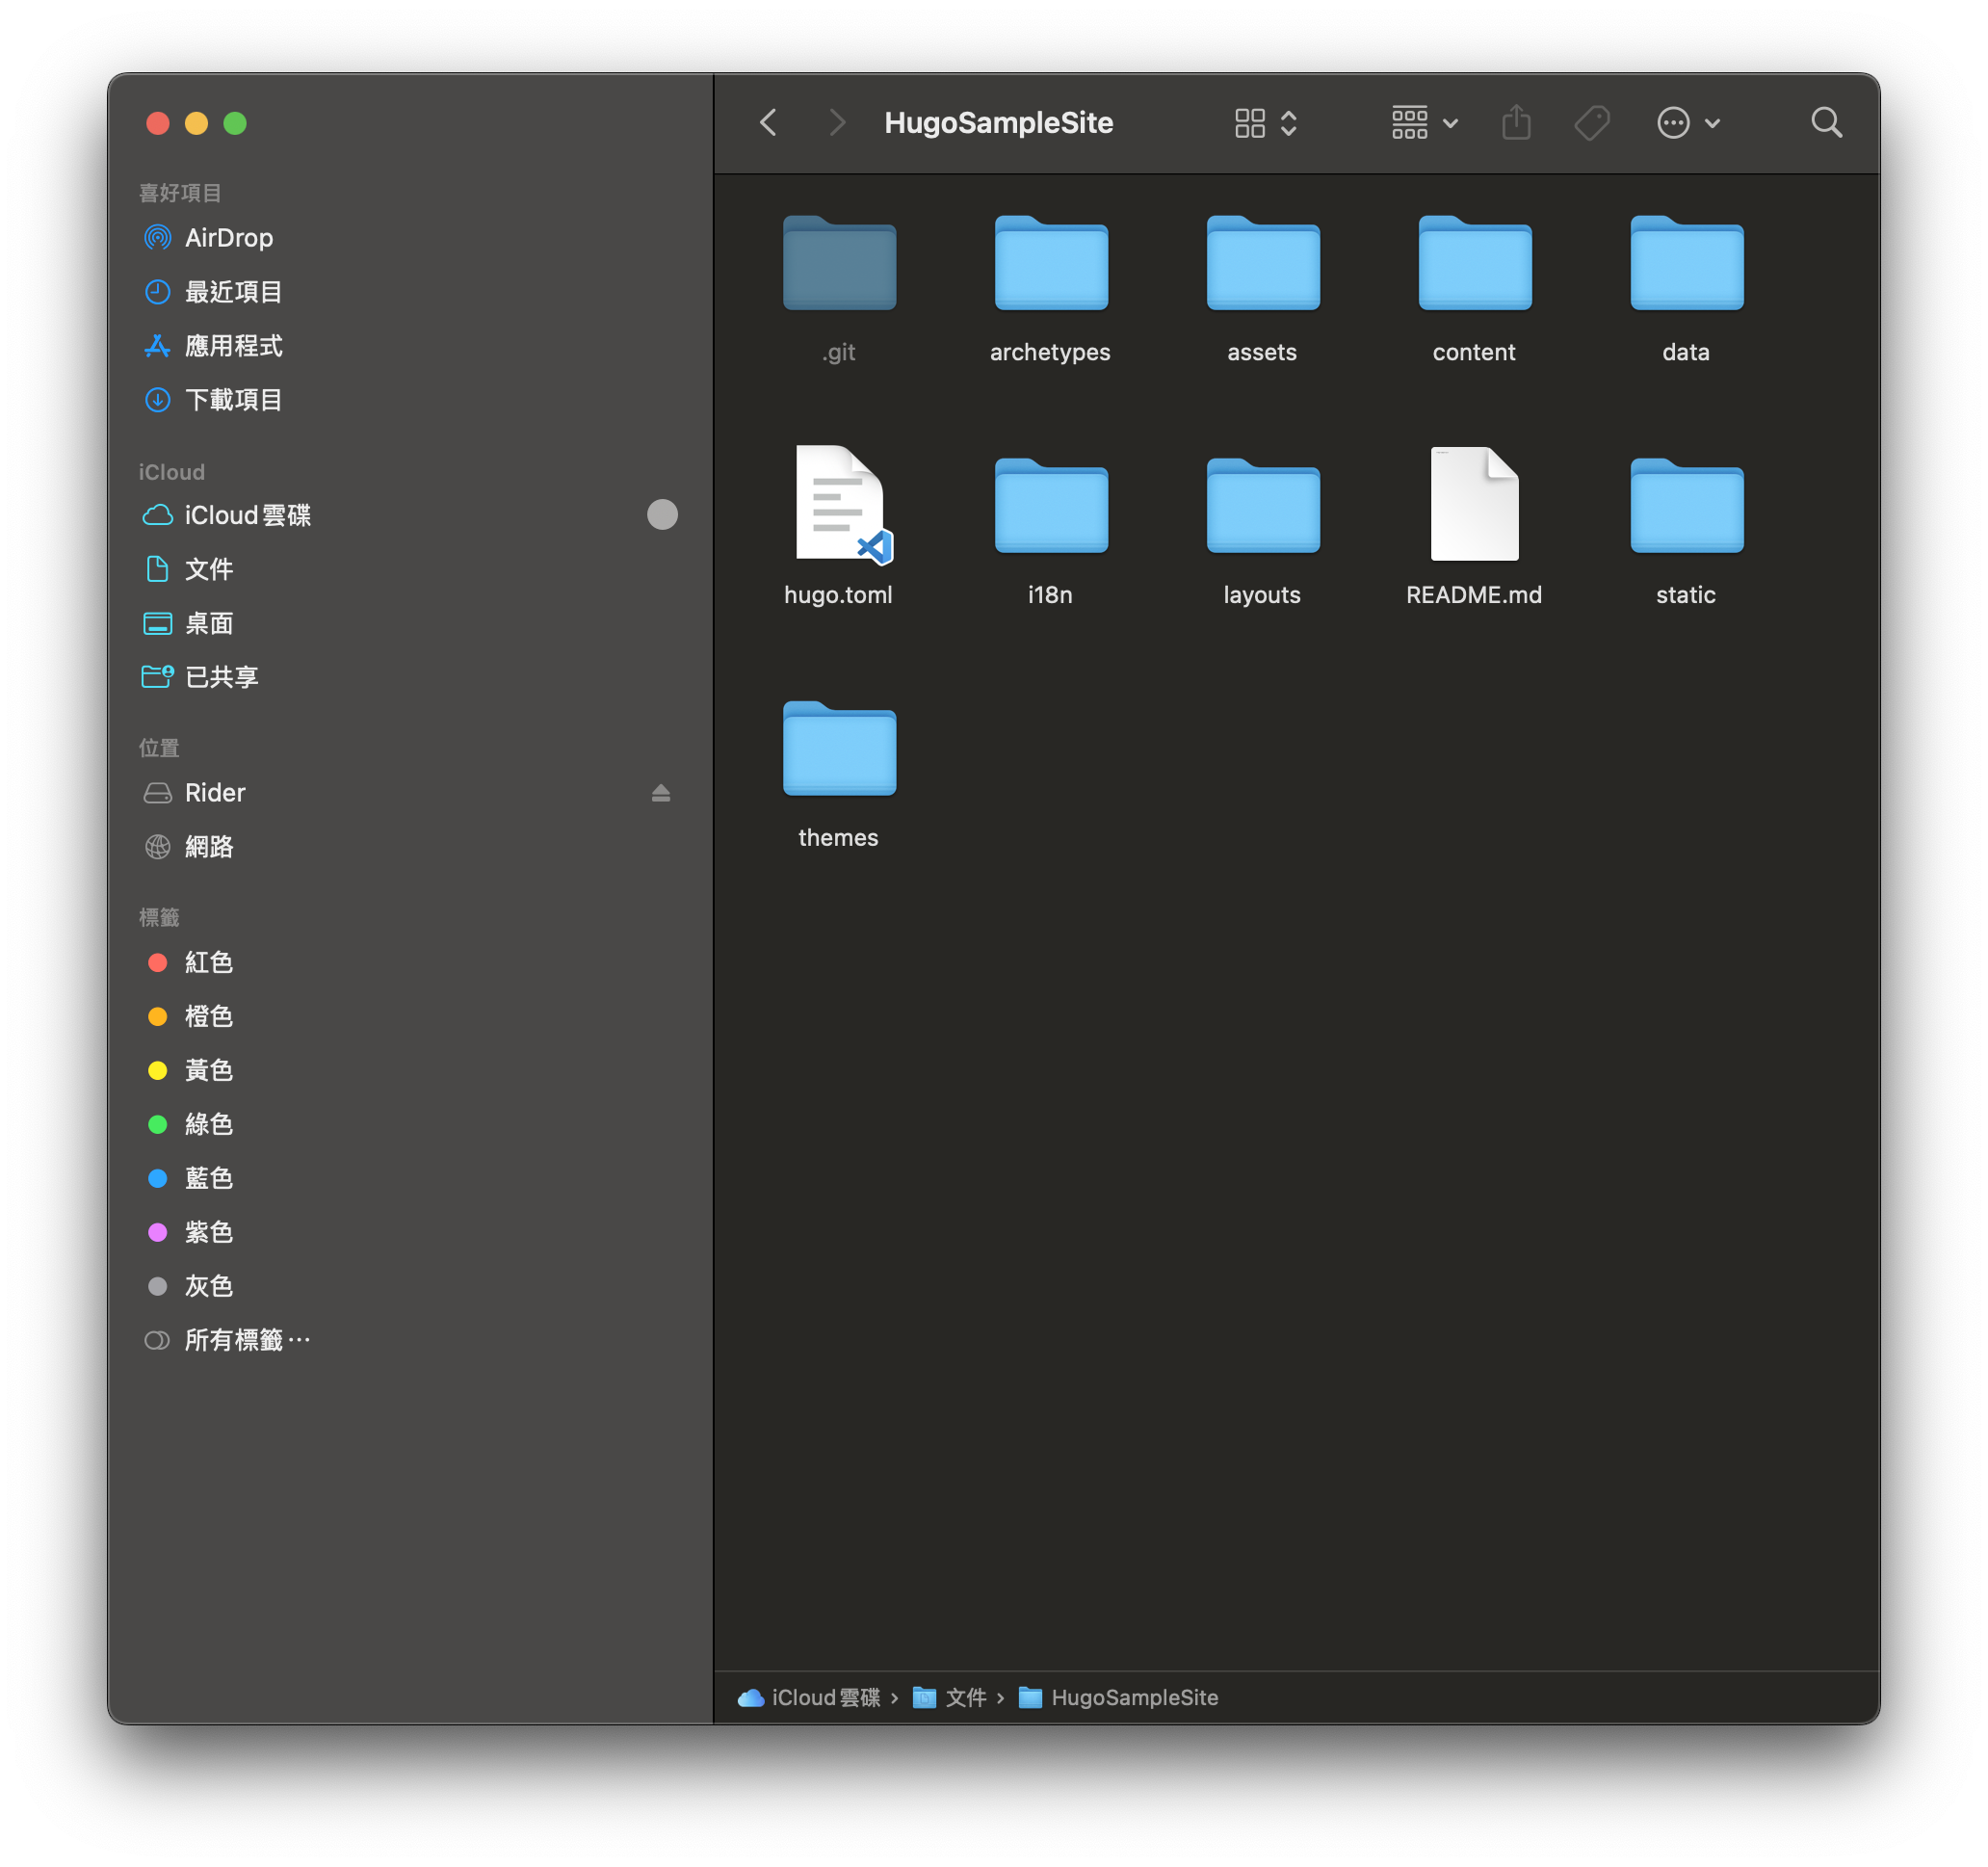Image resolution: width=1988 pixels, height=1867 pixels.
Task: Select the assets folder icon
Action: [x=1263, y=264]
